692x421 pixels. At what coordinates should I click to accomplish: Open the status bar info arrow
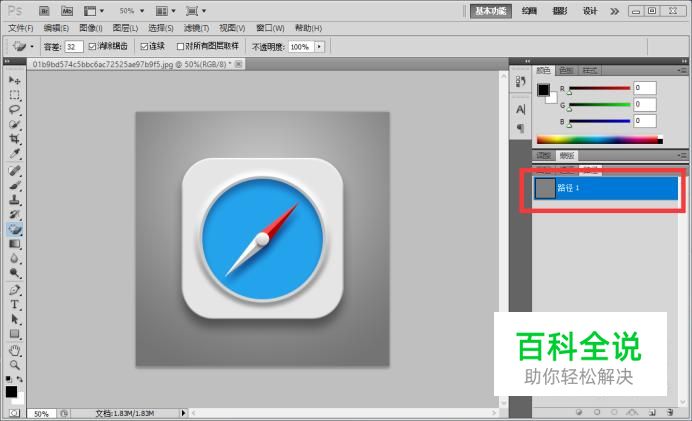pos(183,413)
